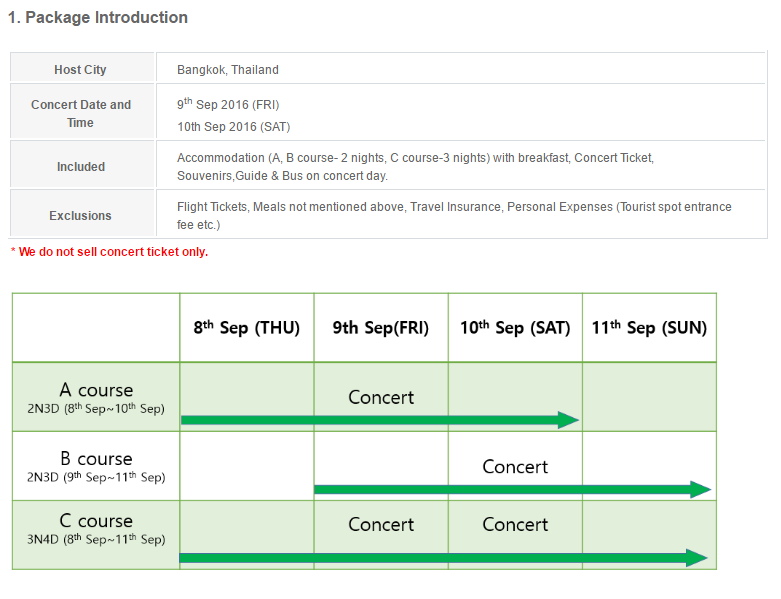Select the "10th Sep 2016 (SAT)" date
The width and height of the screenshot is (781, 599).
click(x=234, y=127)
